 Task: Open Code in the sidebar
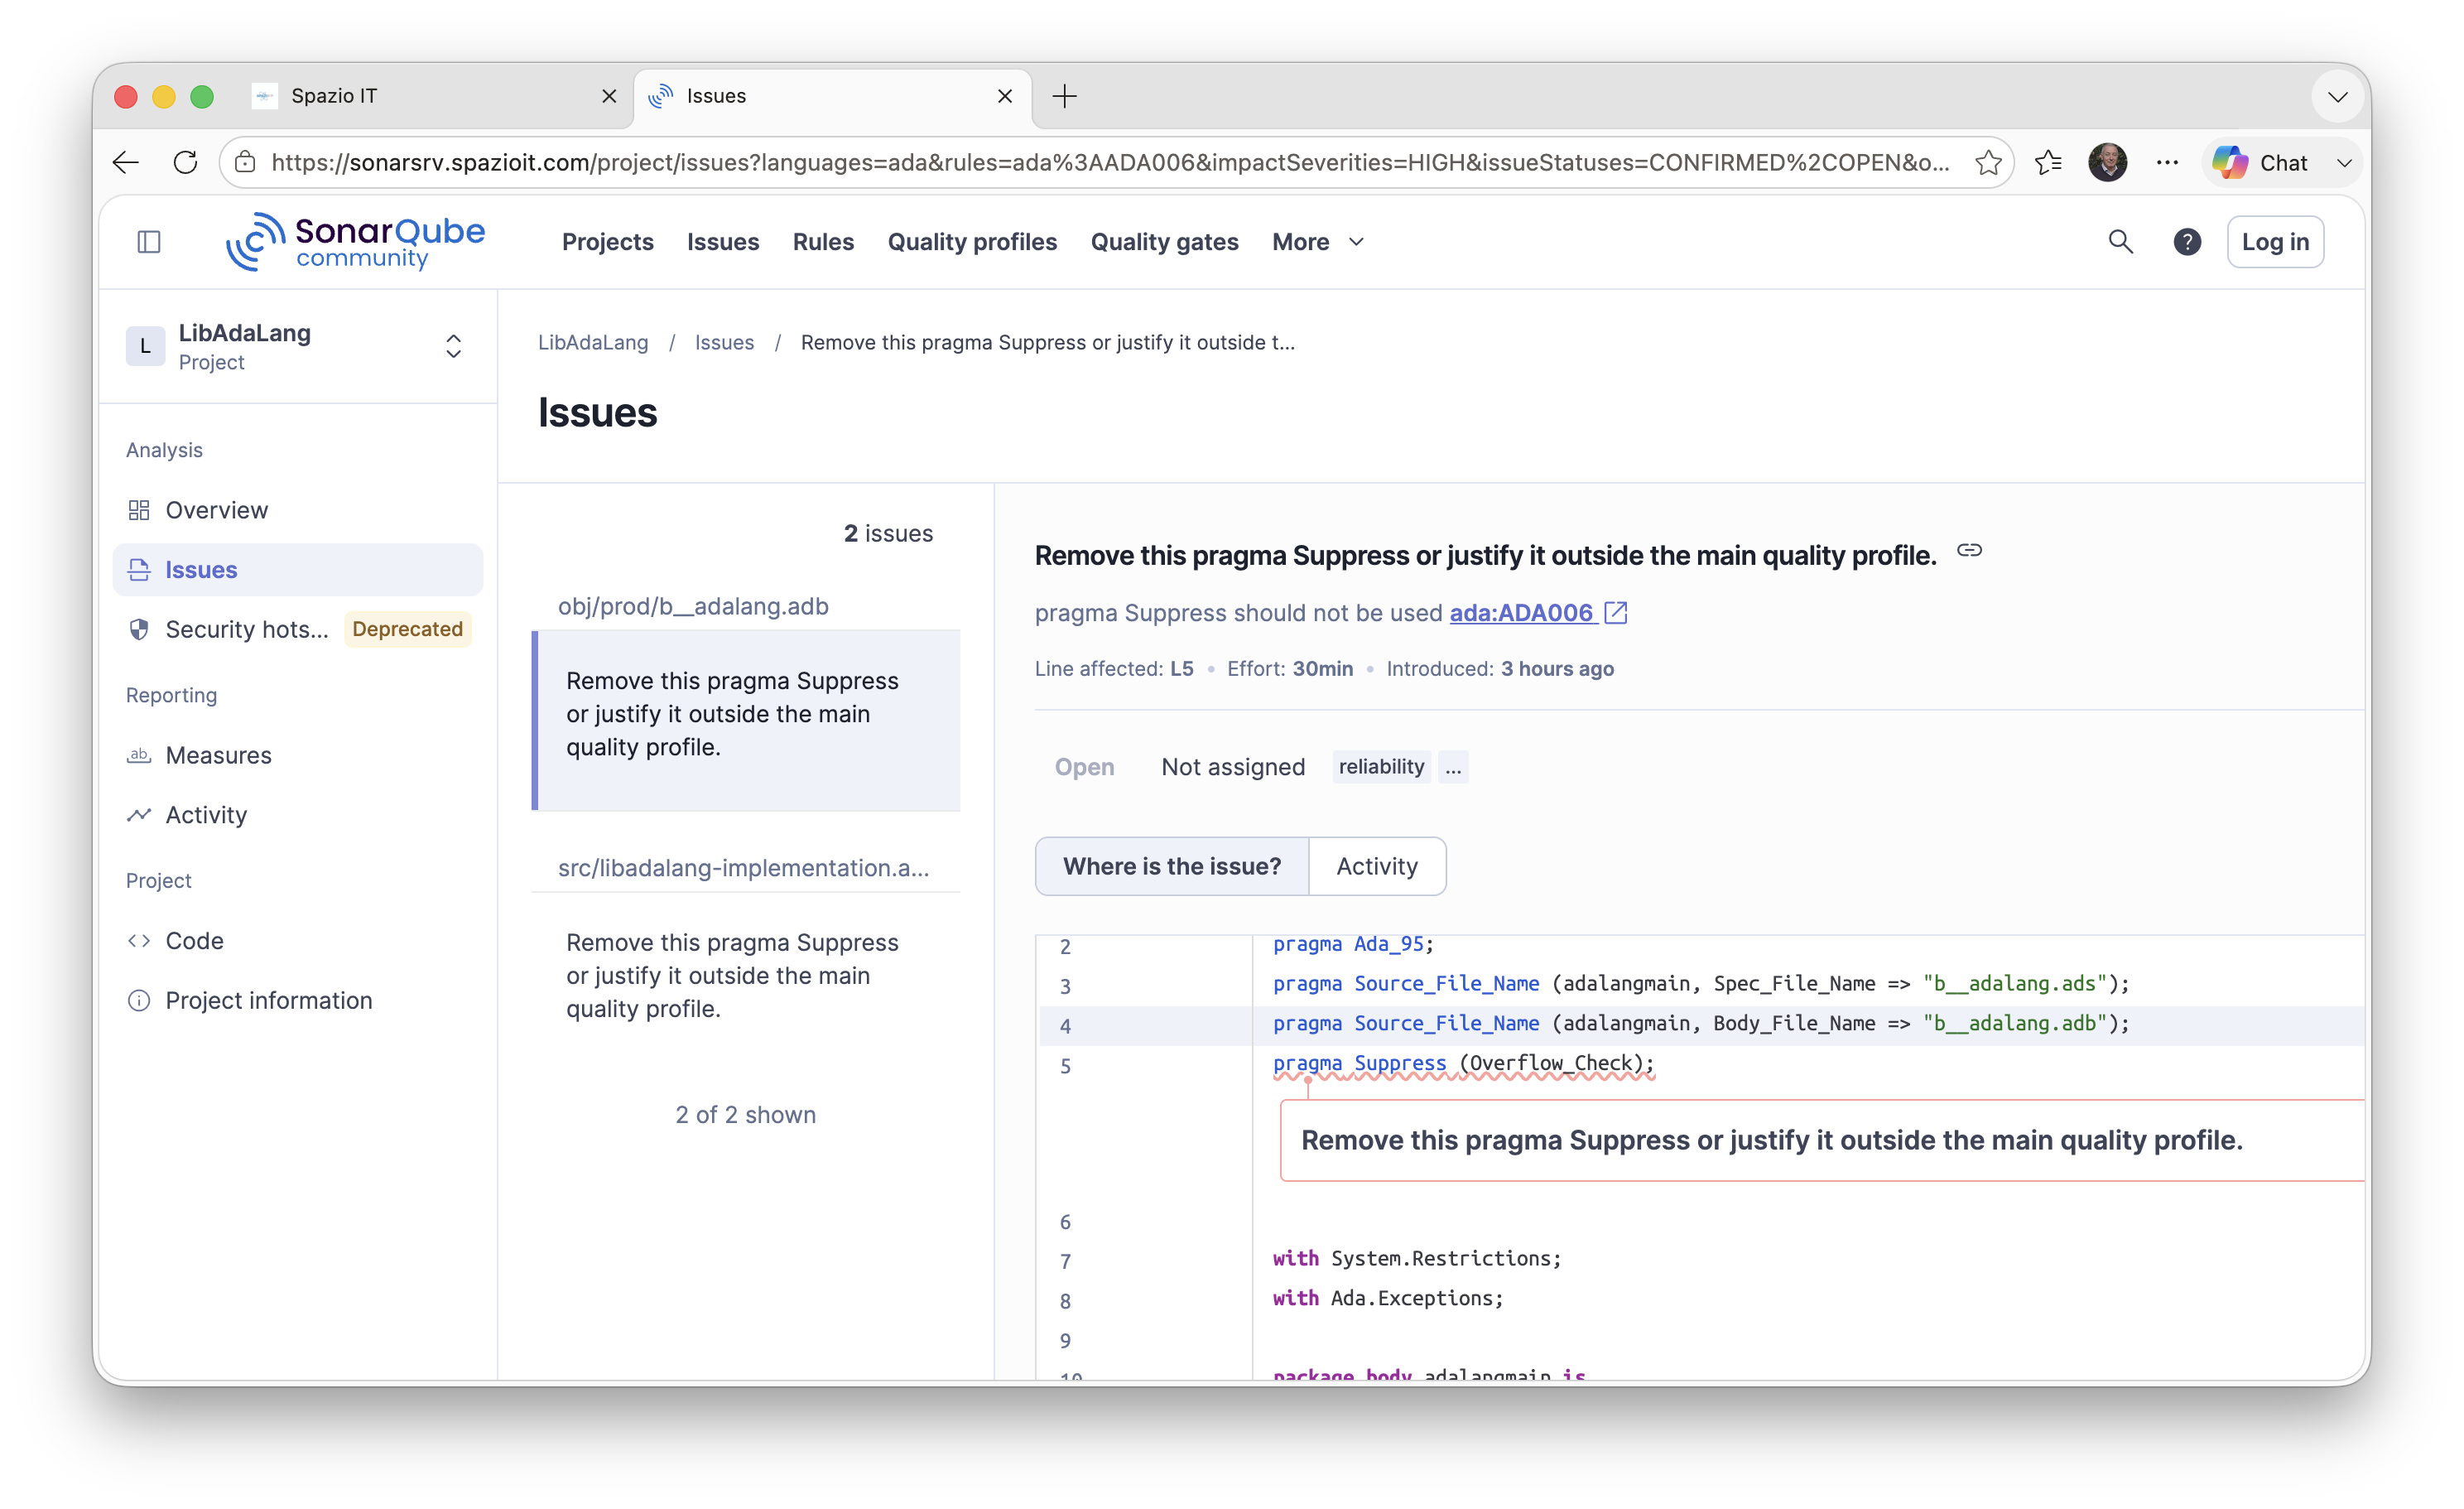298,941
